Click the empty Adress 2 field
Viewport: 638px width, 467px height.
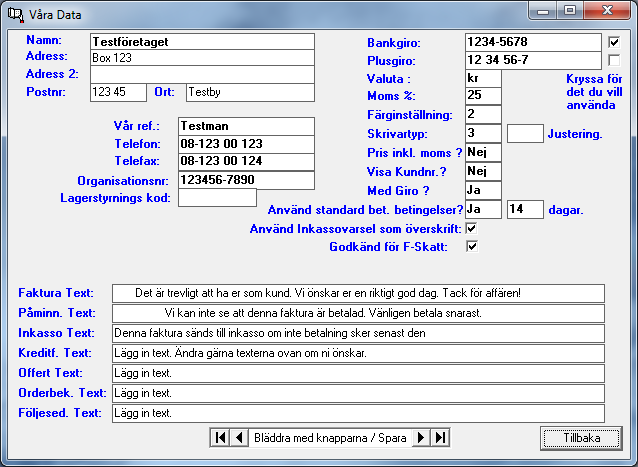(x=202, y=75)
